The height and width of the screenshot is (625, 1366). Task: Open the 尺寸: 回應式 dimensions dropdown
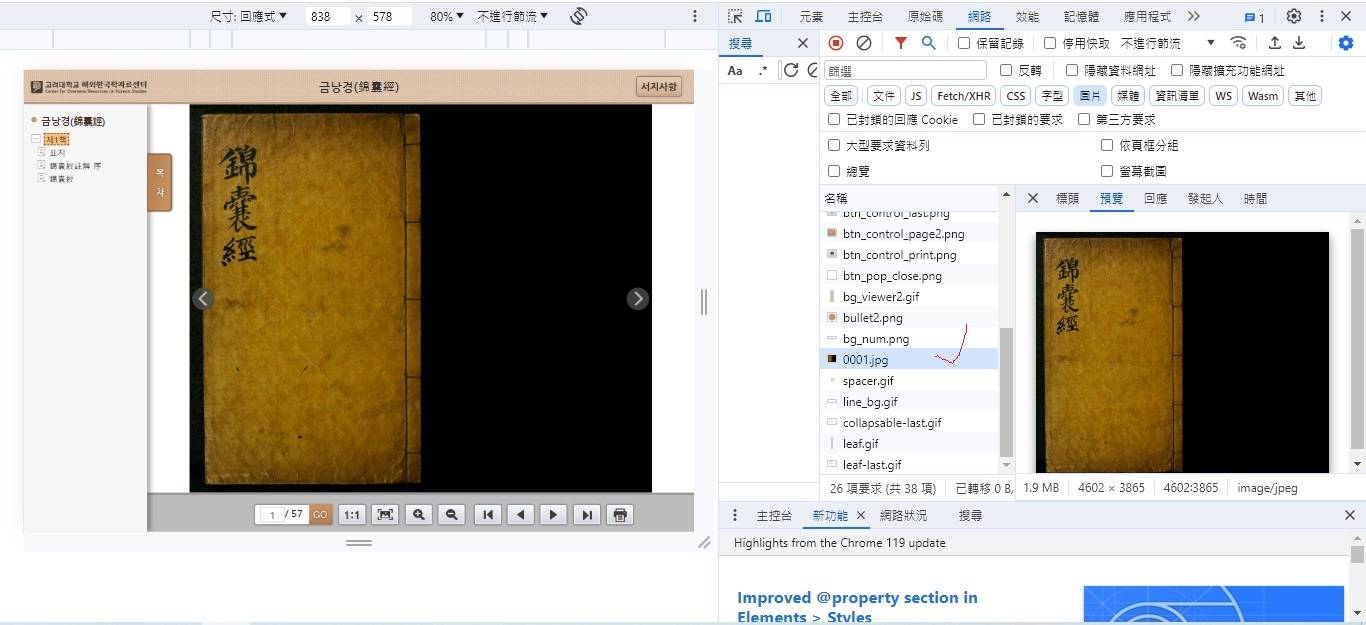248,16
